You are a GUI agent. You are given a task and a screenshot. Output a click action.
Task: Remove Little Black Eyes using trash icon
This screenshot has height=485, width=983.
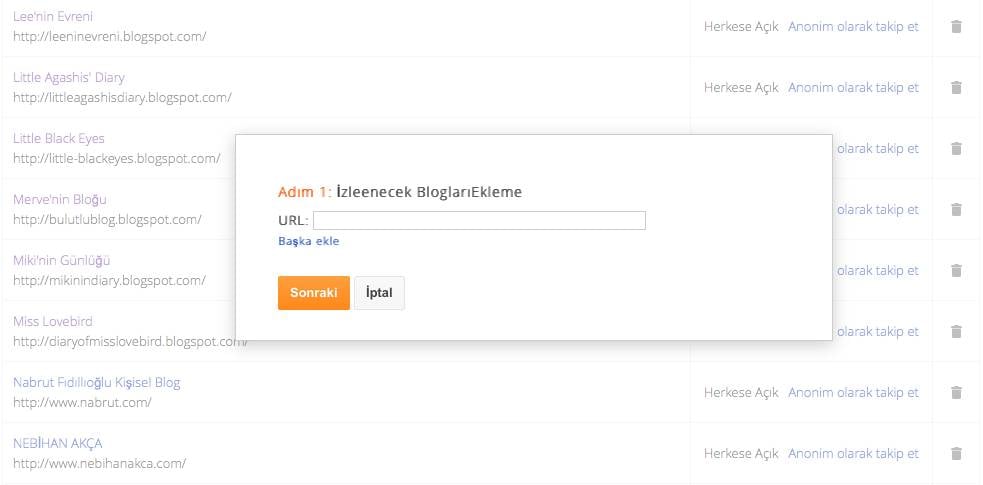(x=956, y=149)
